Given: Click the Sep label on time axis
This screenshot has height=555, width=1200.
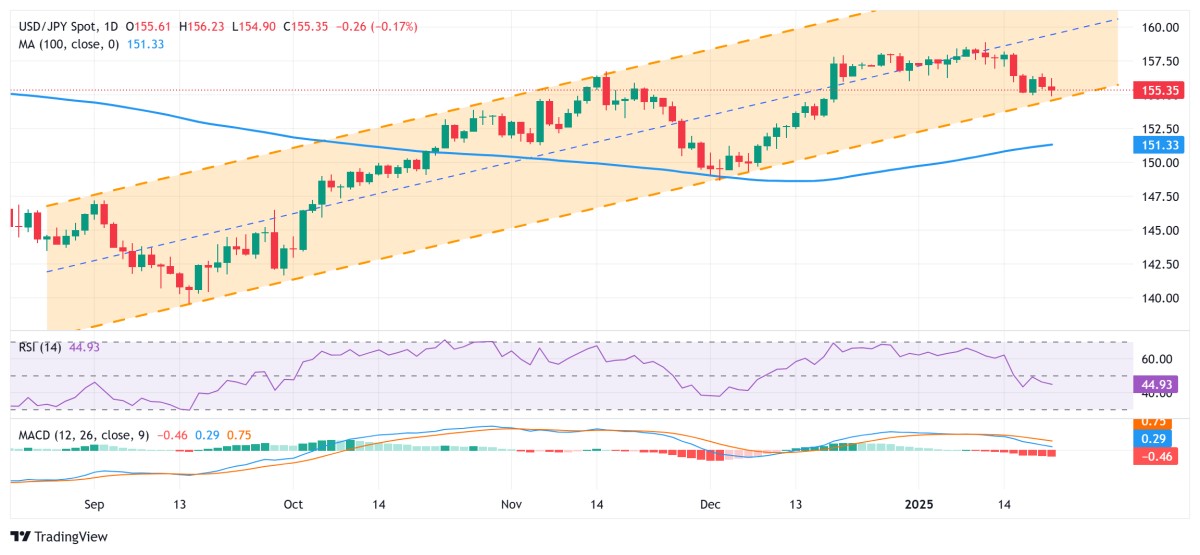Looking at the screenshot, I should click(96, 507).
